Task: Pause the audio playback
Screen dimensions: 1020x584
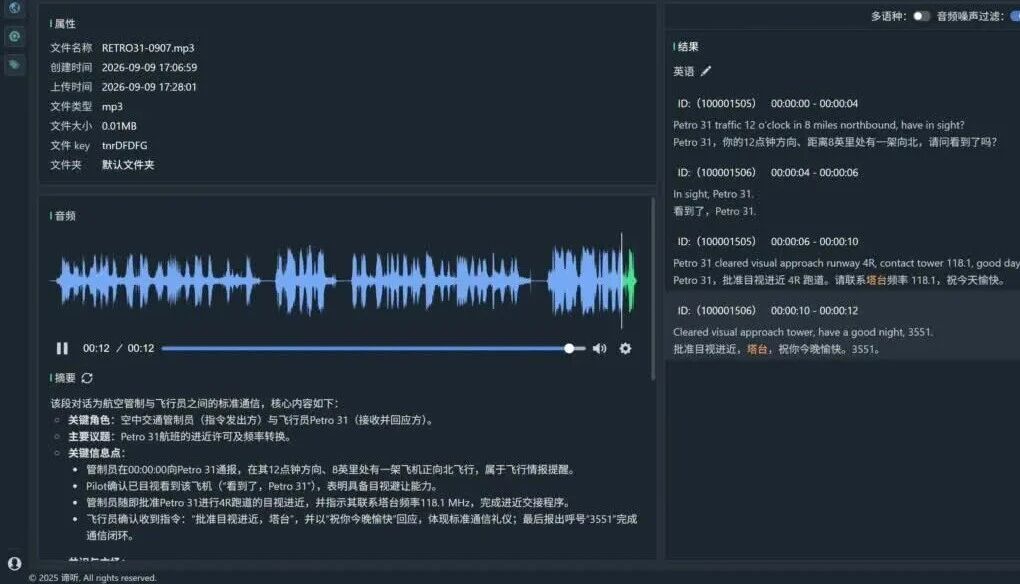Action: (62, 349)
